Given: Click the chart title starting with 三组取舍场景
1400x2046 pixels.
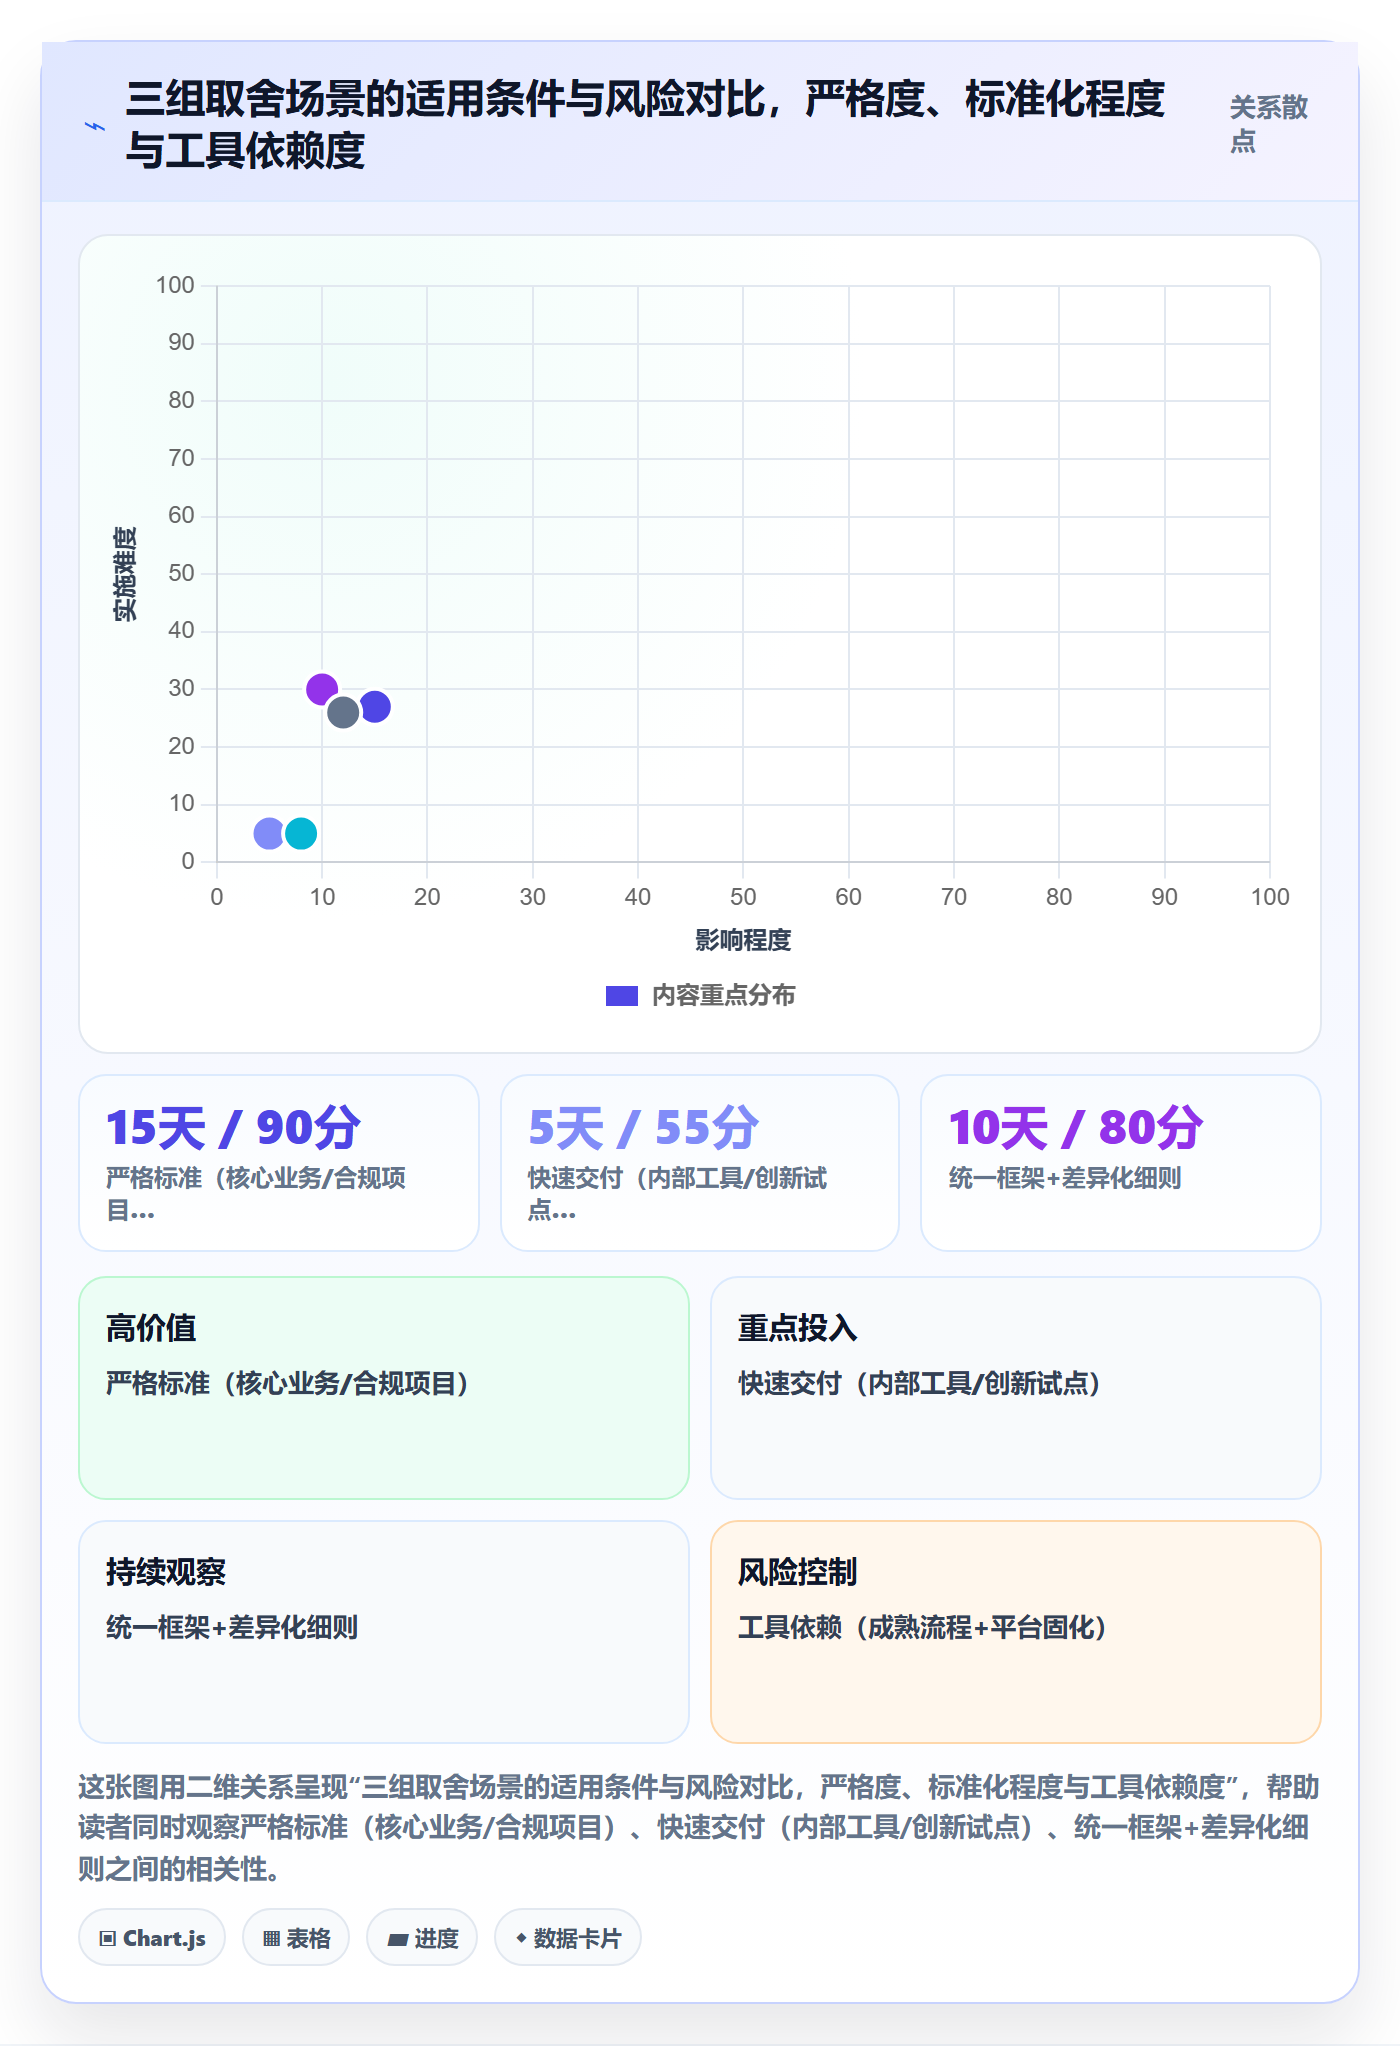Looking at the screenshot, I should (x=645, y=124).
